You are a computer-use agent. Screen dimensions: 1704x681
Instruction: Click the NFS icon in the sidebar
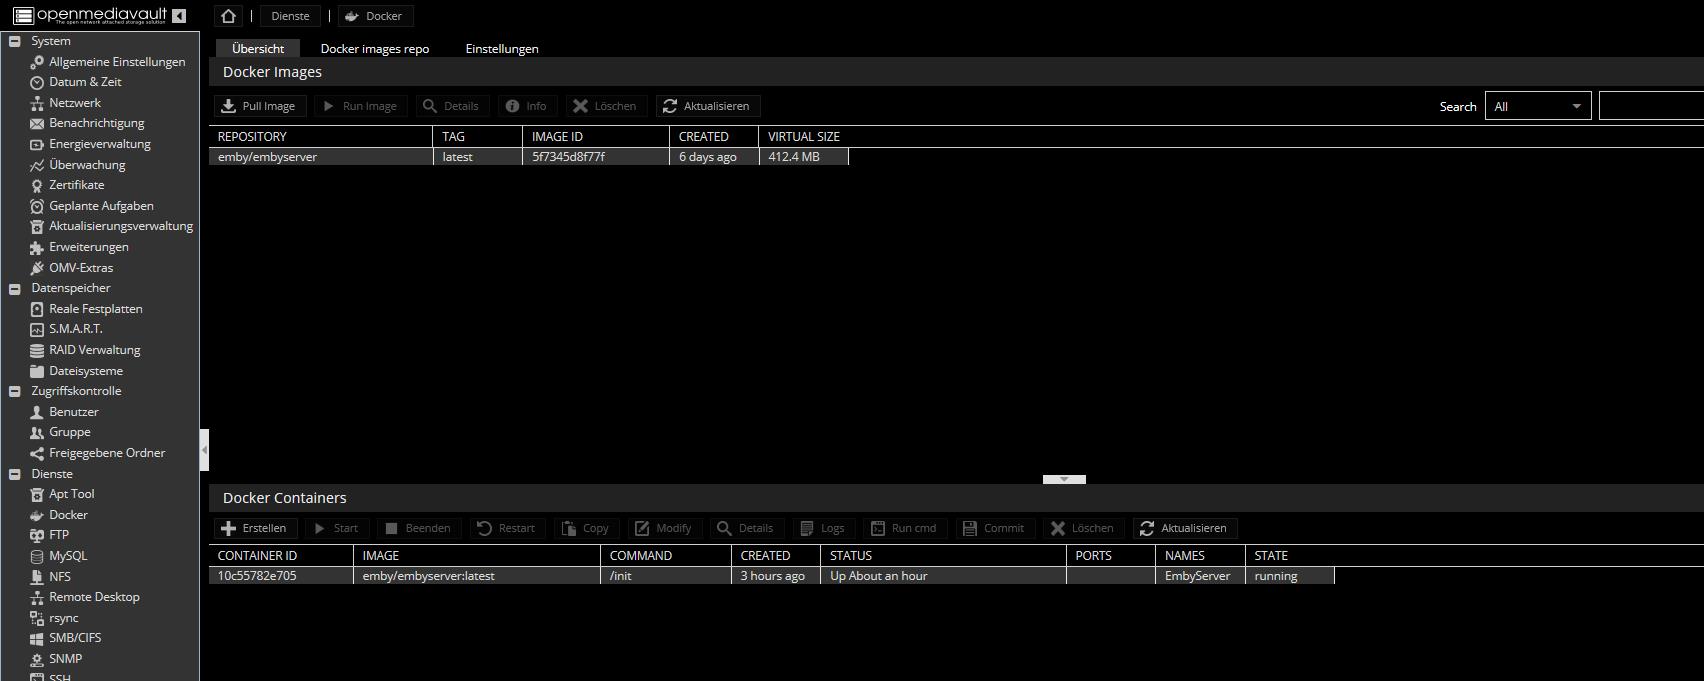(37, 577)
